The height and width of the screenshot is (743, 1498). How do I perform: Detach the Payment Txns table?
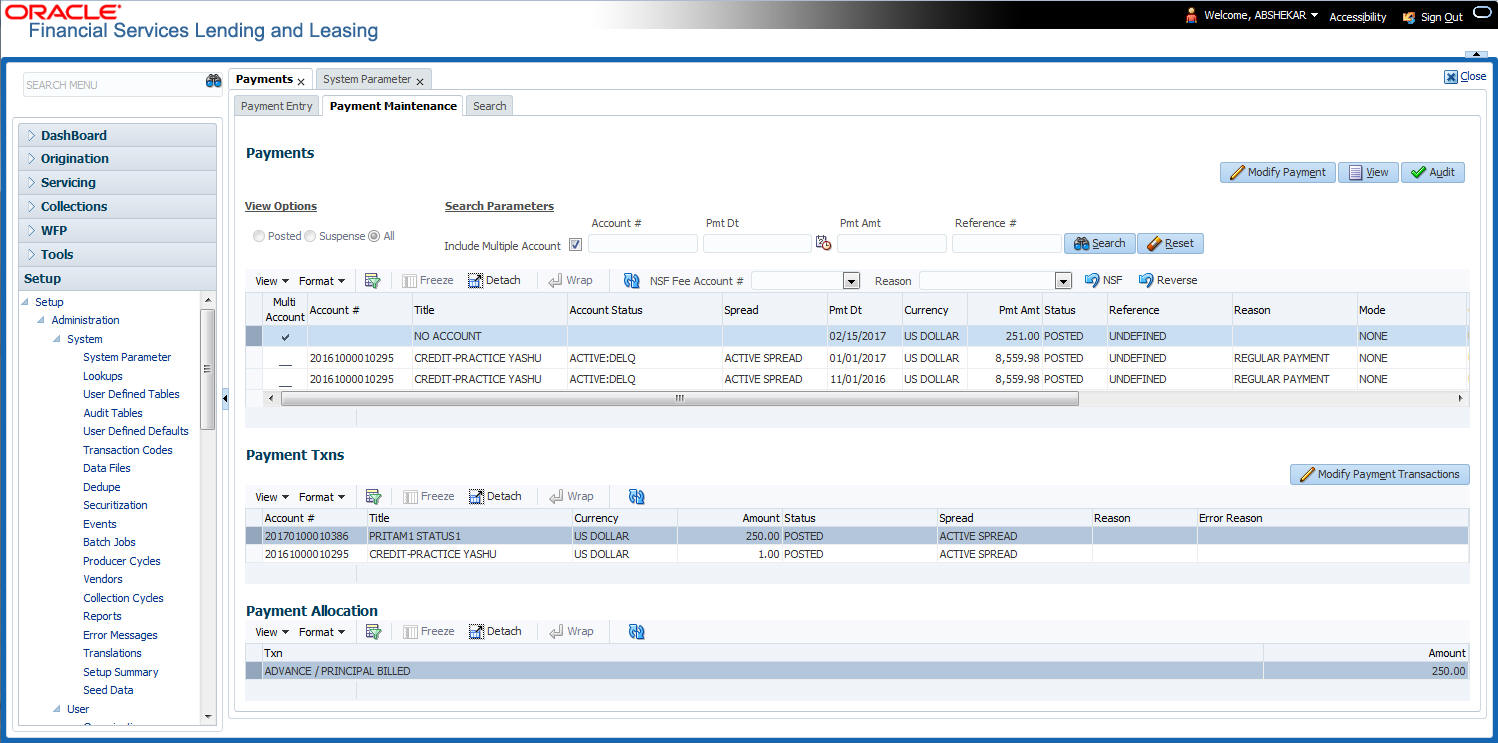495,497
